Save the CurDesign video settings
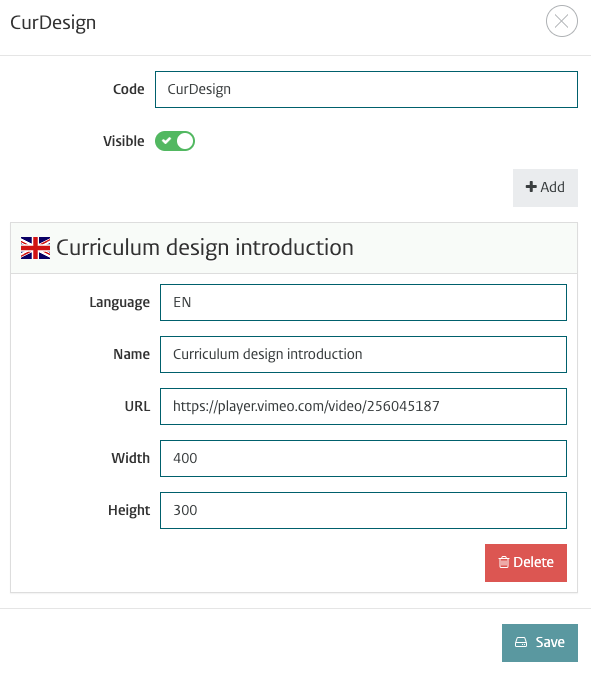Viewport: 591px width, 674px height. [540, 643]
